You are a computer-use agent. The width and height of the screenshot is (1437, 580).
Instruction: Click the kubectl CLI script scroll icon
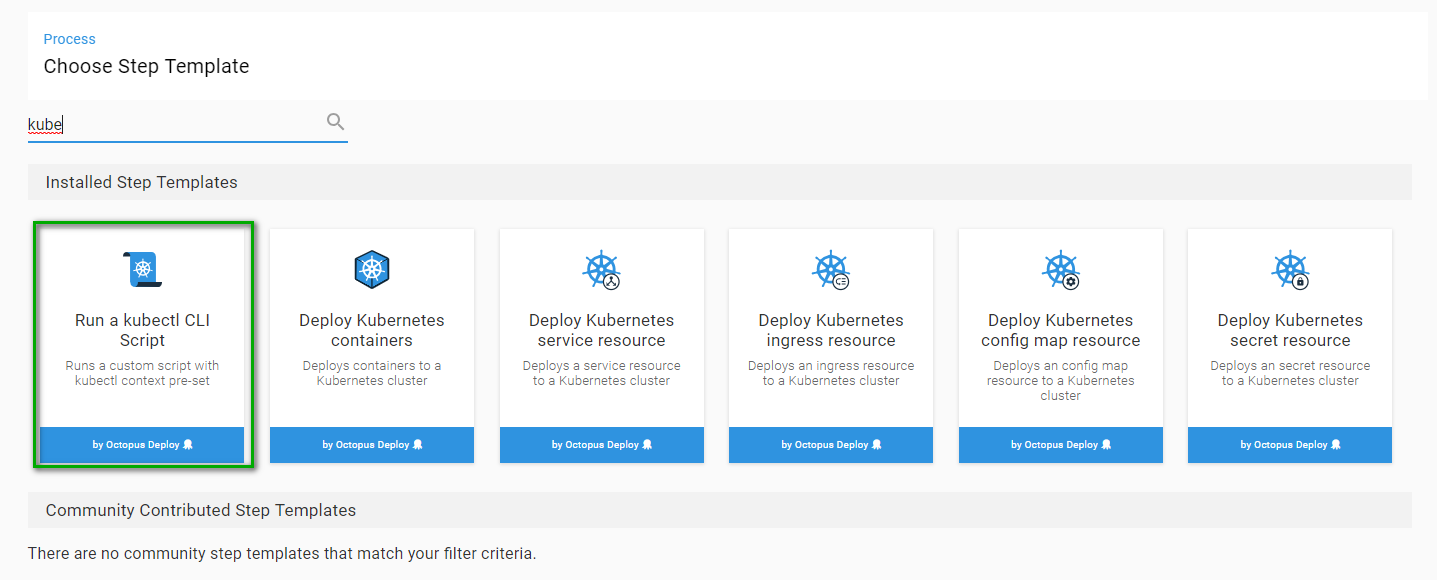(142, 269)
